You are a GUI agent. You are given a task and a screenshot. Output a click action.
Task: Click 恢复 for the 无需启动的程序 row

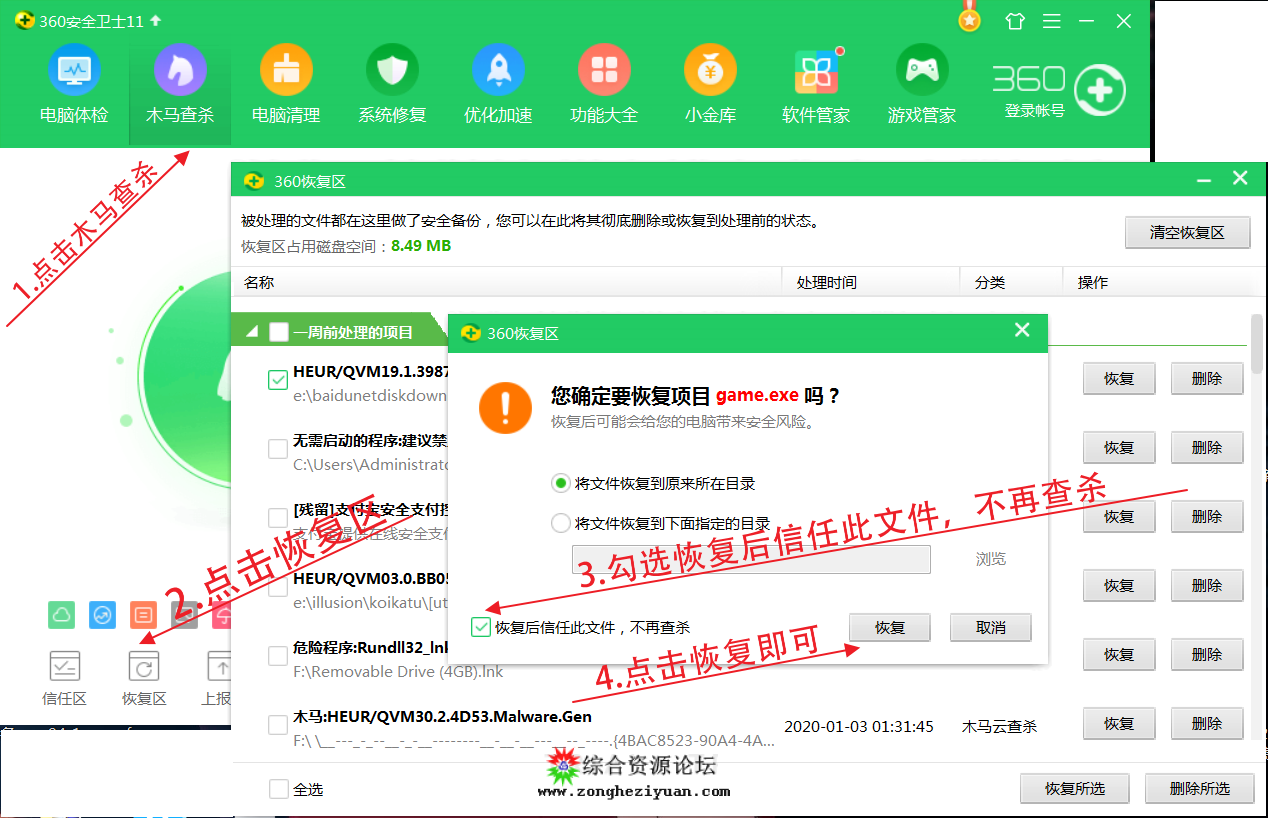[x=1119, y=448]
